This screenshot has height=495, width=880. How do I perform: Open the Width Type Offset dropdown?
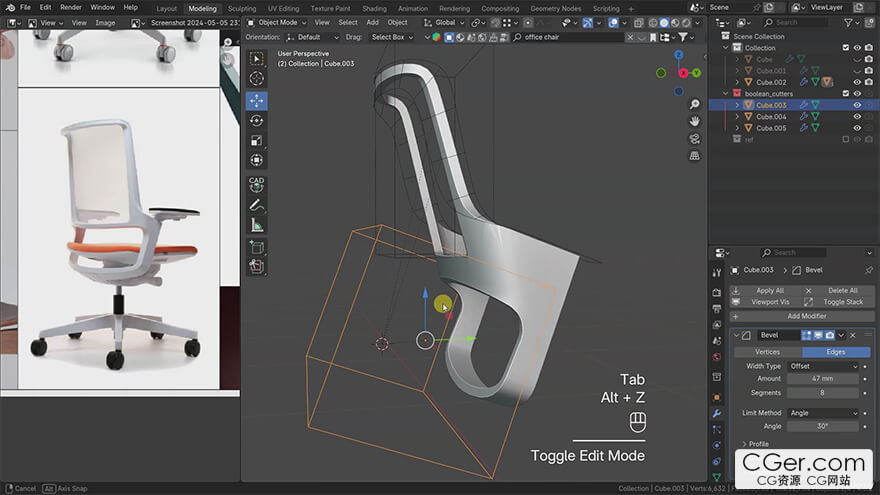coord(823,366)
